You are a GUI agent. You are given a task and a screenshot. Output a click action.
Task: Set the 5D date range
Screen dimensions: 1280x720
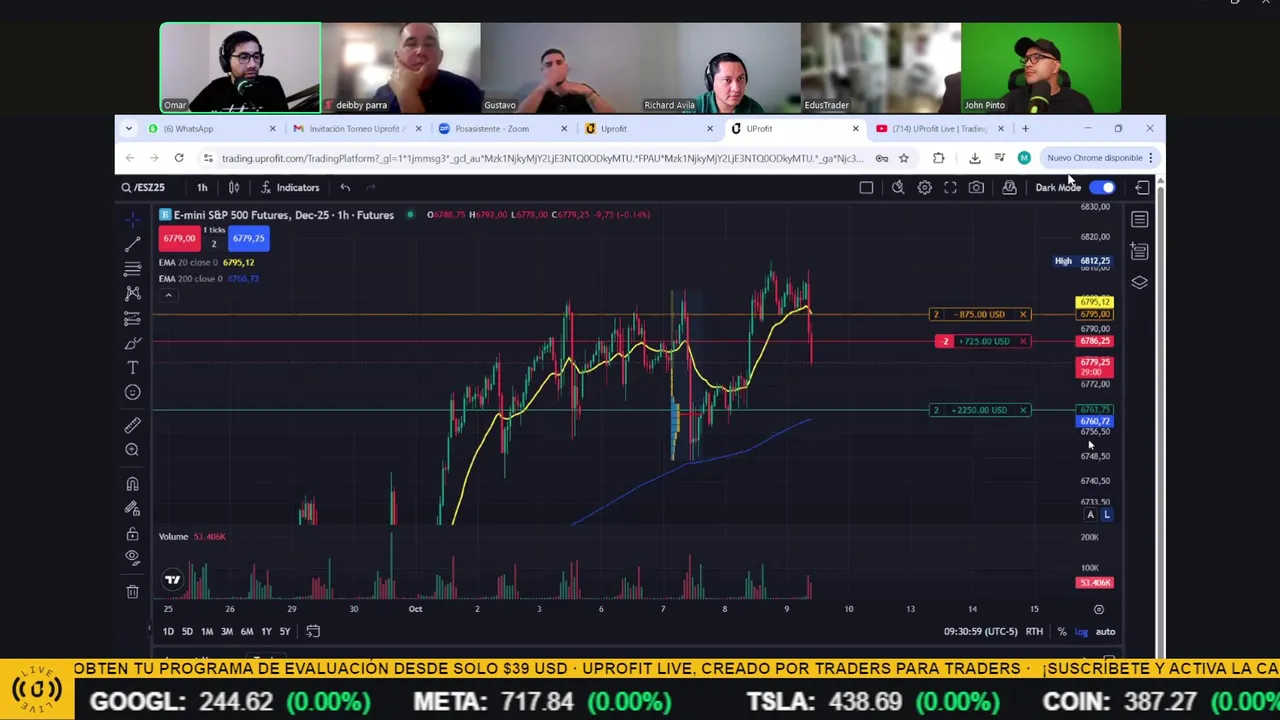pos(187,631)
